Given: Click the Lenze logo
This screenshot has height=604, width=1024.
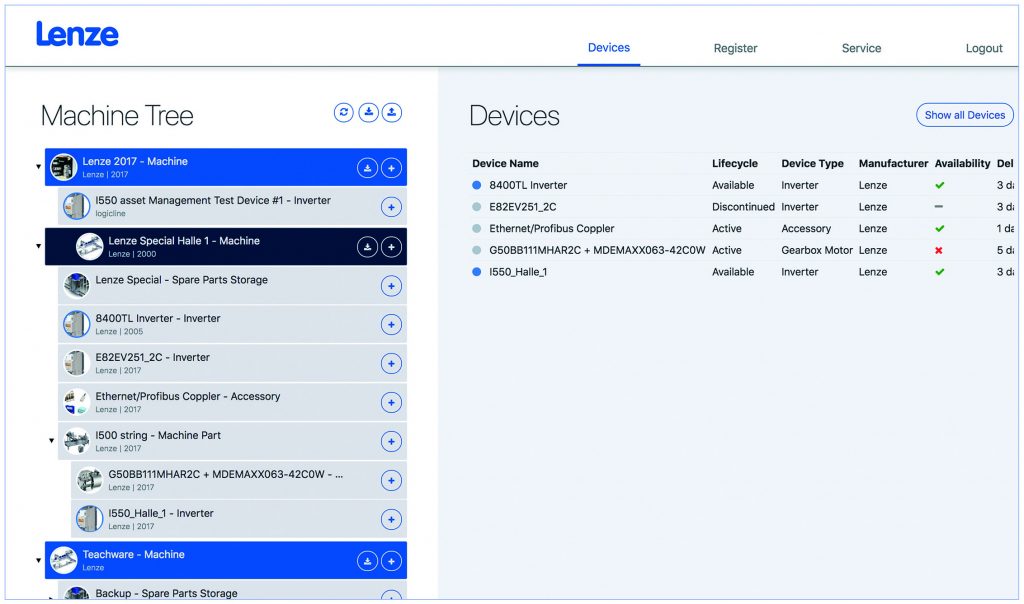Looking at the screenshot, I should pos(78,34).
